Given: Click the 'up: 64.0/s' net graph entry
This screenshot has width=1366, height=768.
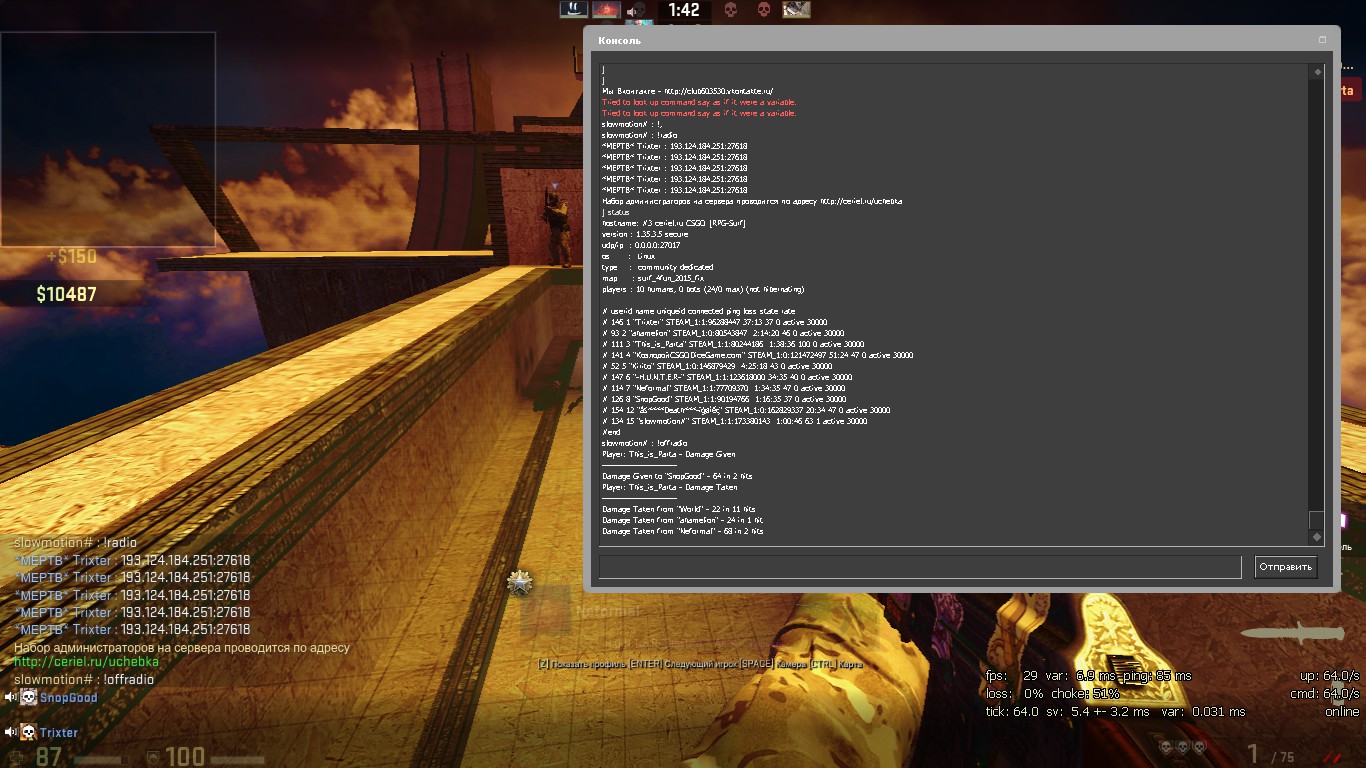Looking at the screenshot, I should 1330,676.
